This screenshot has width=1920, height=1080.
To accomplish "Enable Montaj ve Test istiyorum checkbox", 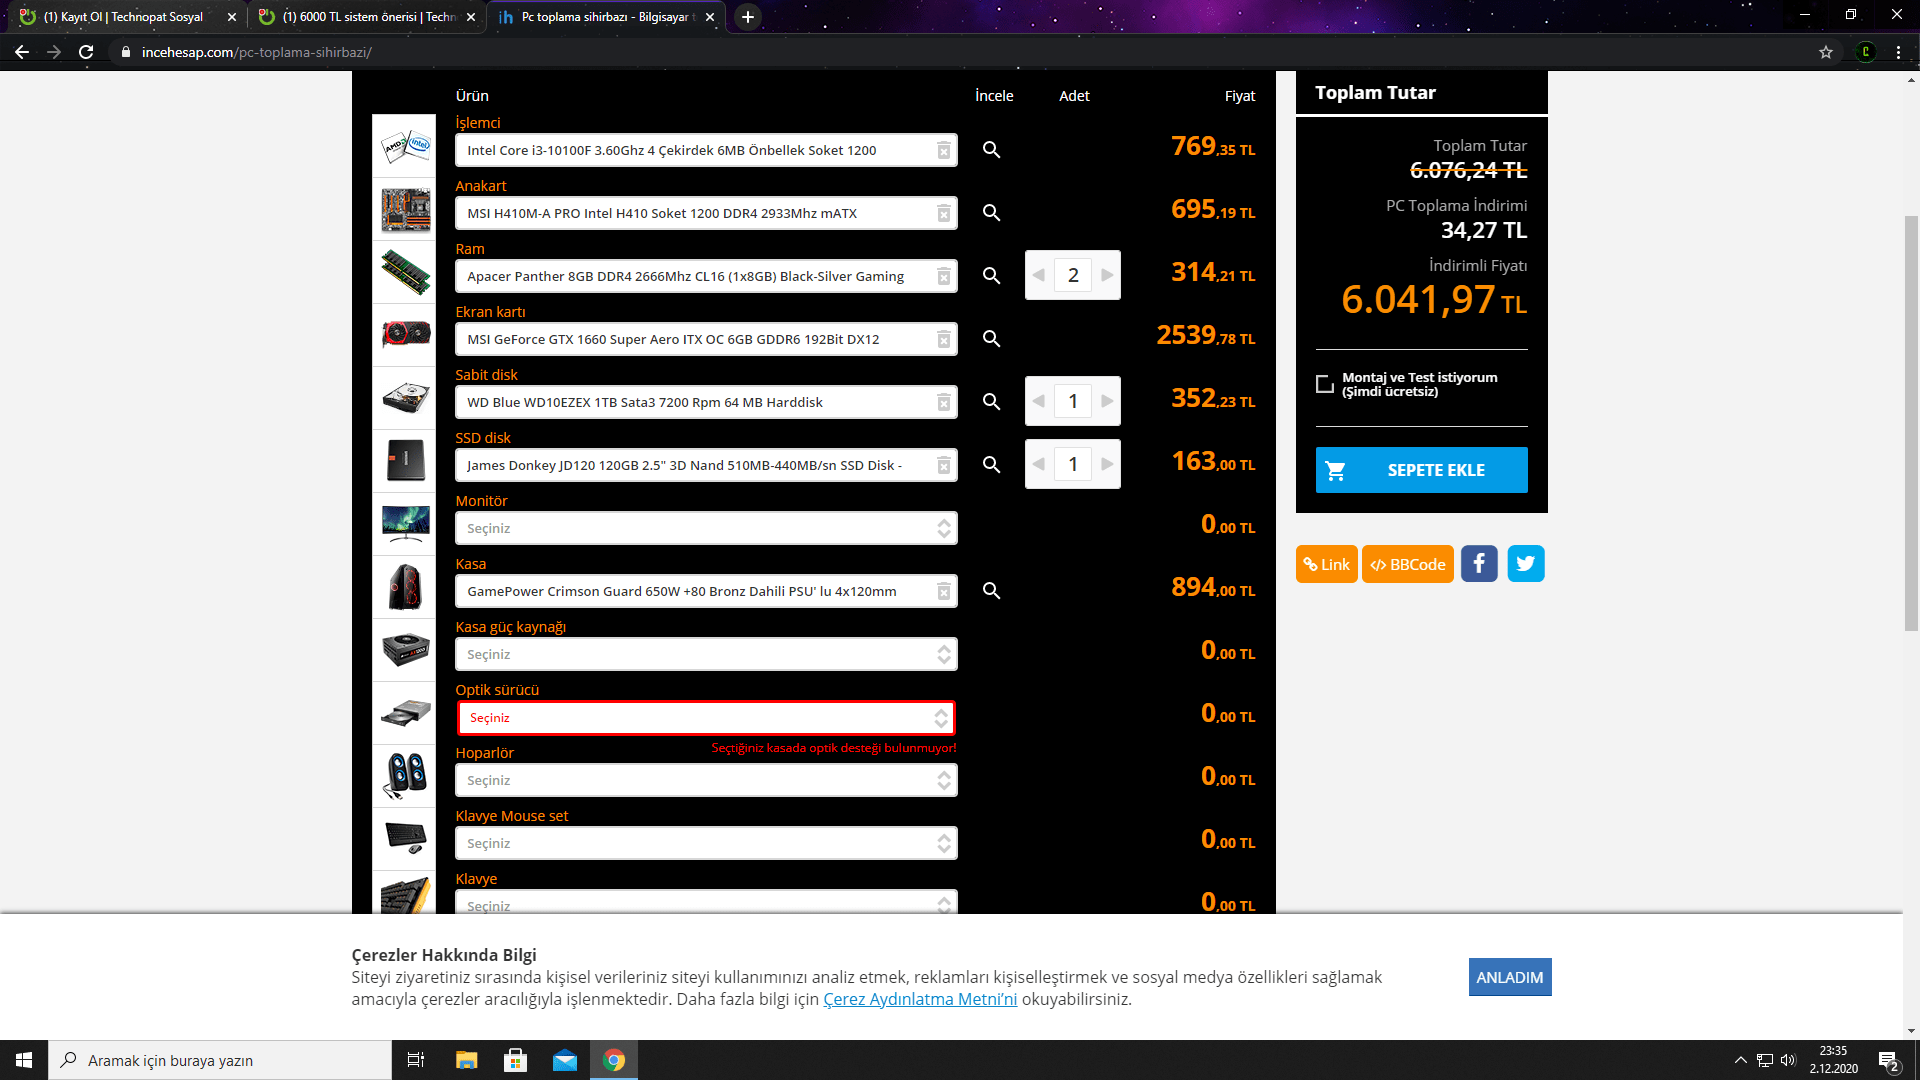I will 1325,384.
